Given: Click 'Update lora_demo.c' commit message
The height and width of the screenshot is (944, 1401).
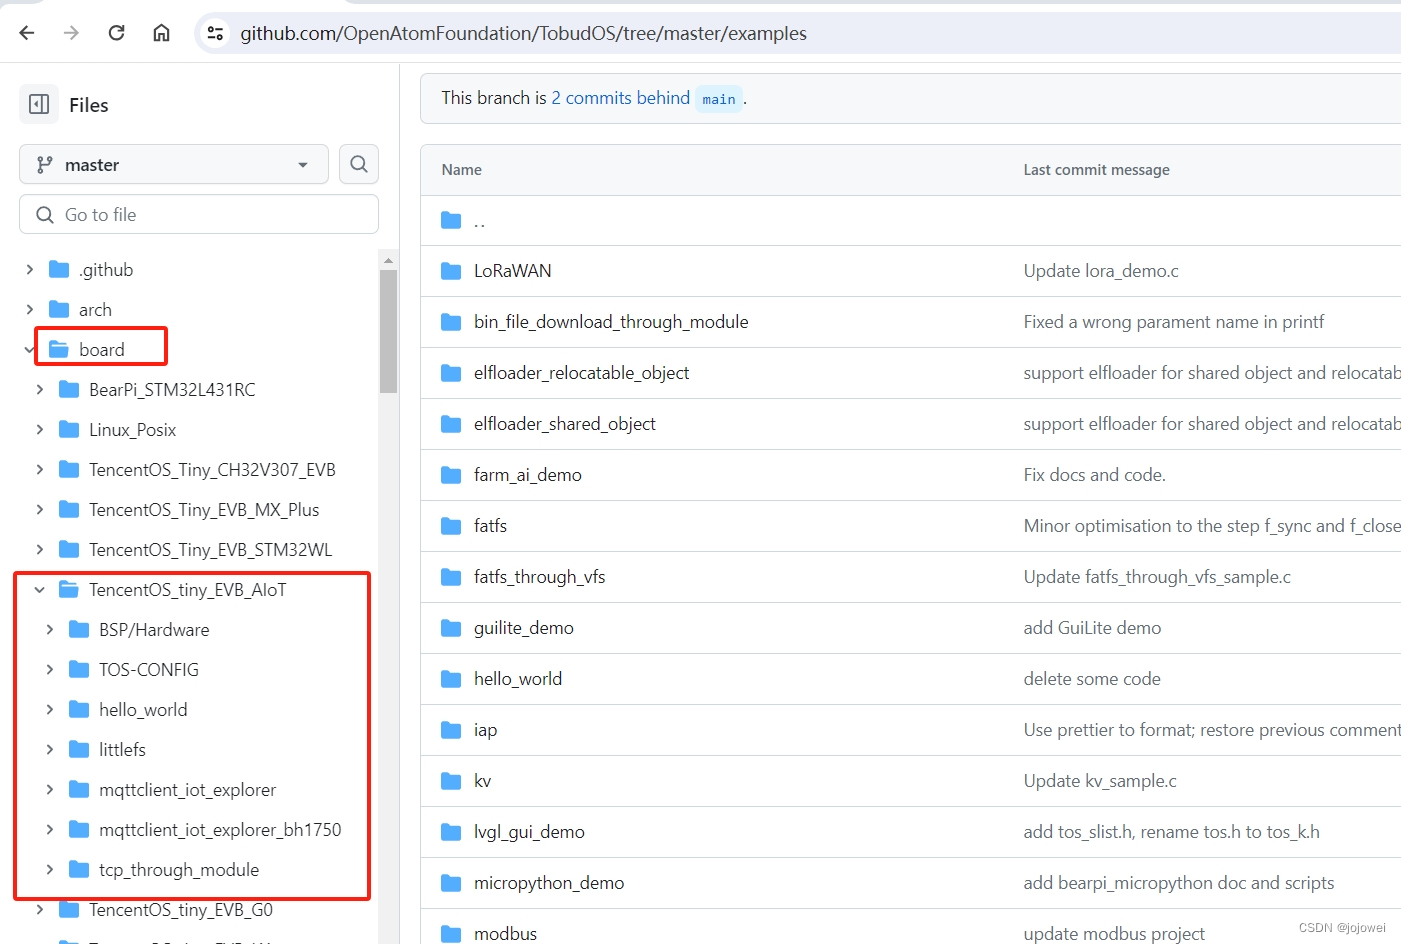Looking at the screenshot, I should click(x=1101, y=271).
